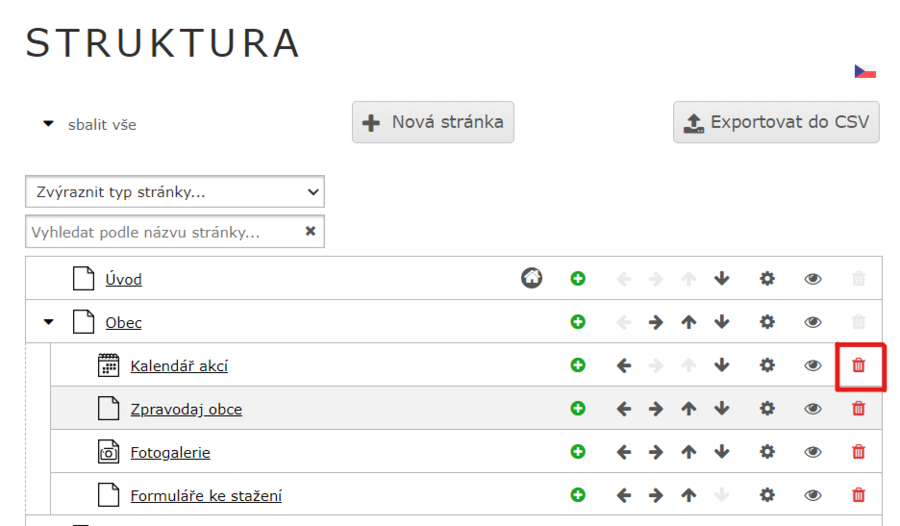
Task: Click the homepage icon in Úvod row
Action: coord(532,279)
